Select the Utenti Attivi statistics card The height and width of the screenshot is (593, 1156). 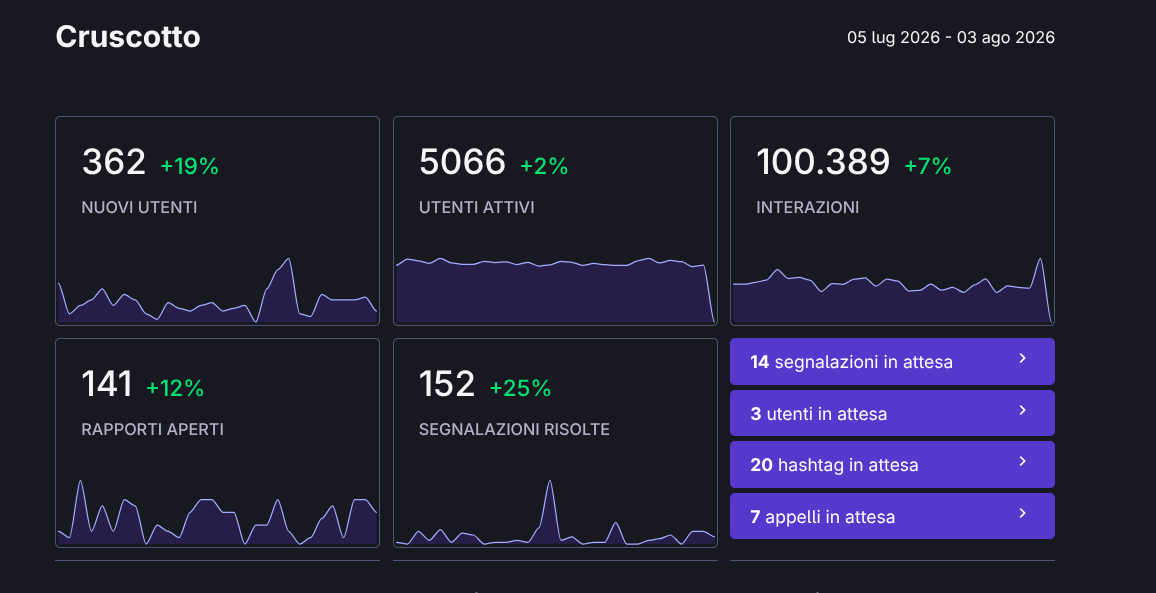[555, 221]
